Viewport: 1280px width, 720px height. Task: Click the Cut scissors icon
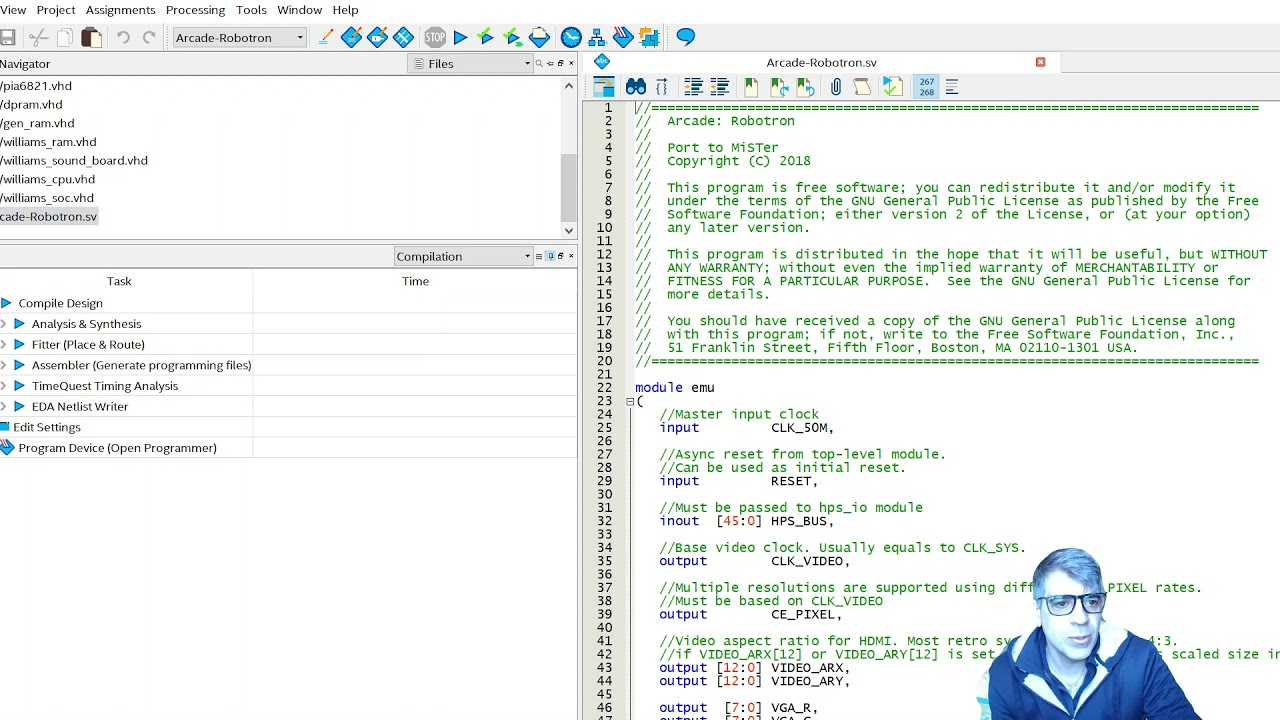click(x=39, y=38)
